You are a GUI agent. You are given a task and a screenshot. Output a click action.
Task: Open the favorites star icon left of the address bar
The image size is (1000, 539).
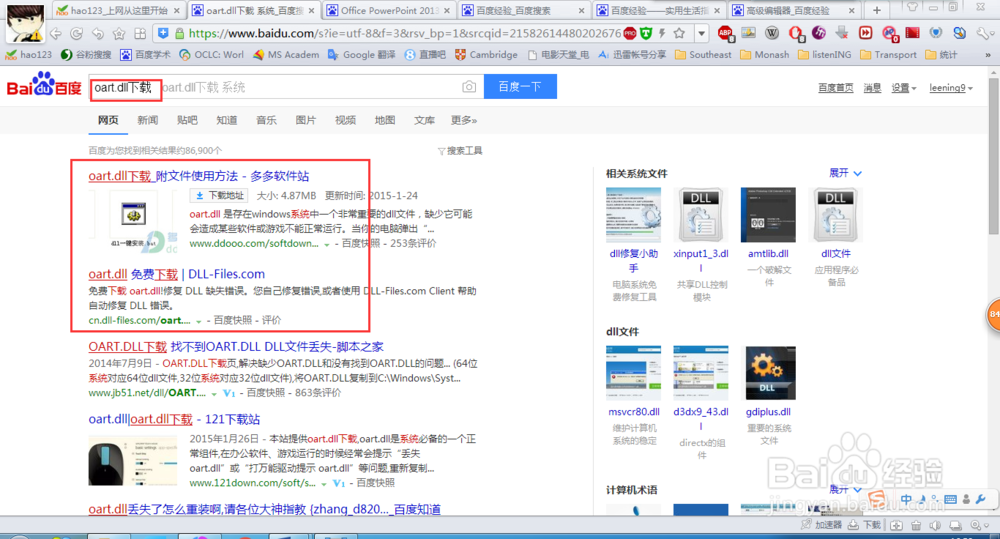click(119, 34)
